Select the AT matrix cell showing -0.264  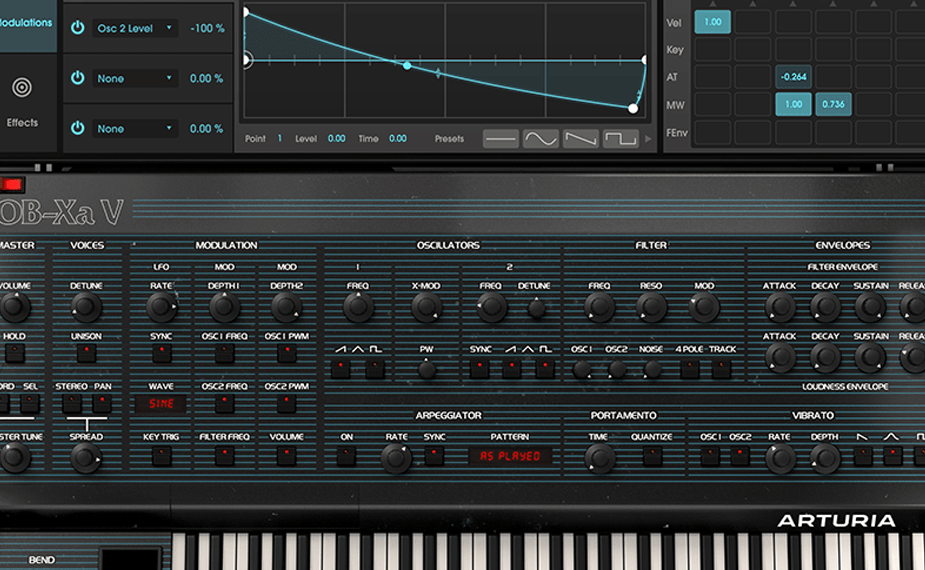click(794, 77)
